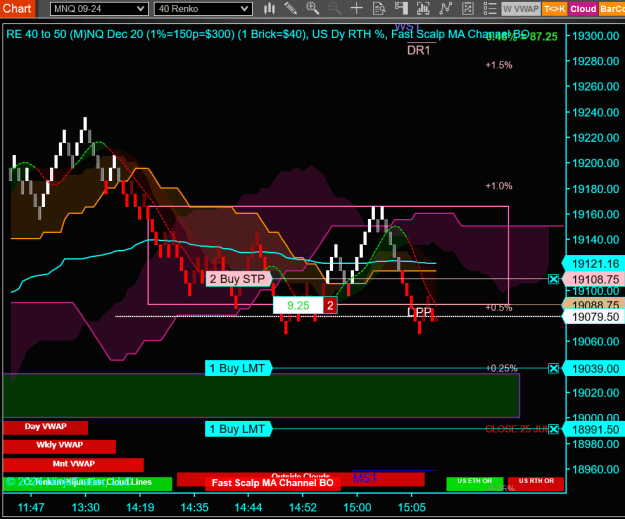Click the 18991.50 cyan price marker
Viewport: 625px width, 519px height.
pos(594,430)
